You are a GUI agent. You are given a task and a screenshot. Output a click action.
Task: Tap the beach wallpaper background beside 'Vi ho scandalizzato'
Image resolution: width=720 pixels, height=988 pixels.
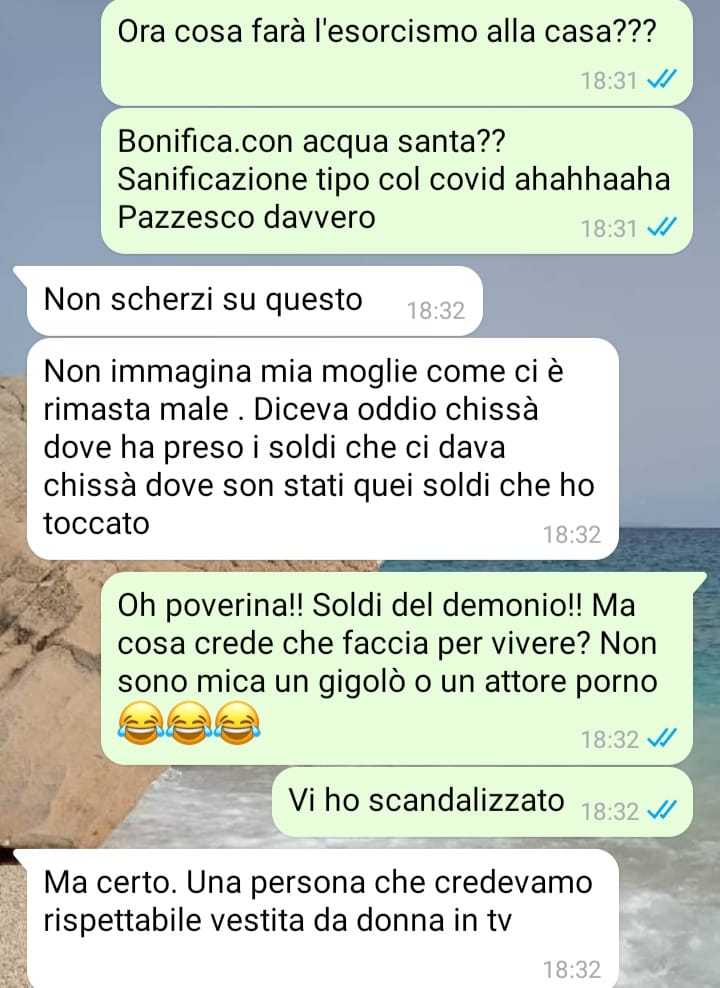point(135,803)
